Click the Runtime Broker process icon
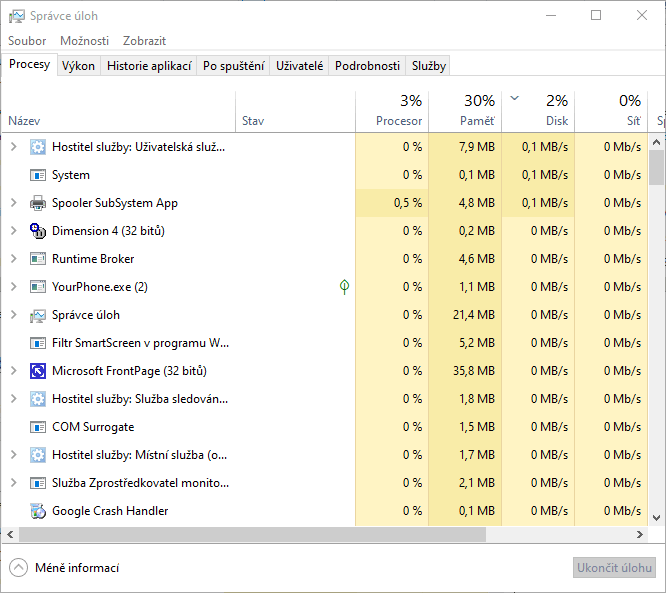Screen dimensions: 666x593 38,259
